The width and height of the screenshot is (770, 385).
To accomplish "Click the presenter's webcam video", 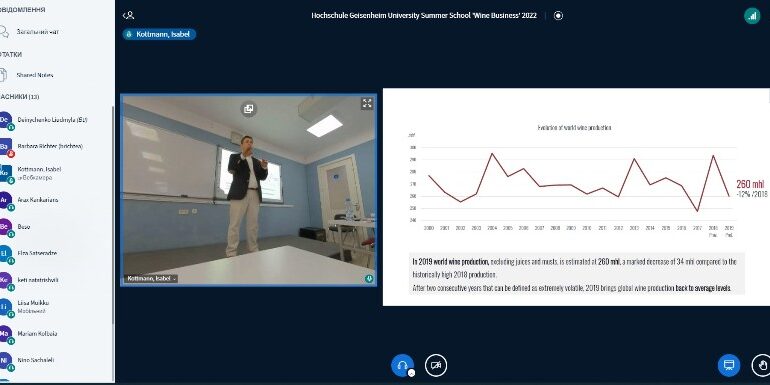I will pos(248,190).
